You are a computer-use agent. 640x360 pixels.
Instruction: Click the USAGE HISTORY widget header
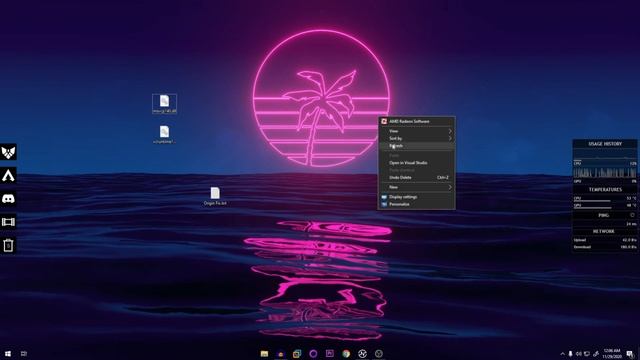tap(605, 144)
